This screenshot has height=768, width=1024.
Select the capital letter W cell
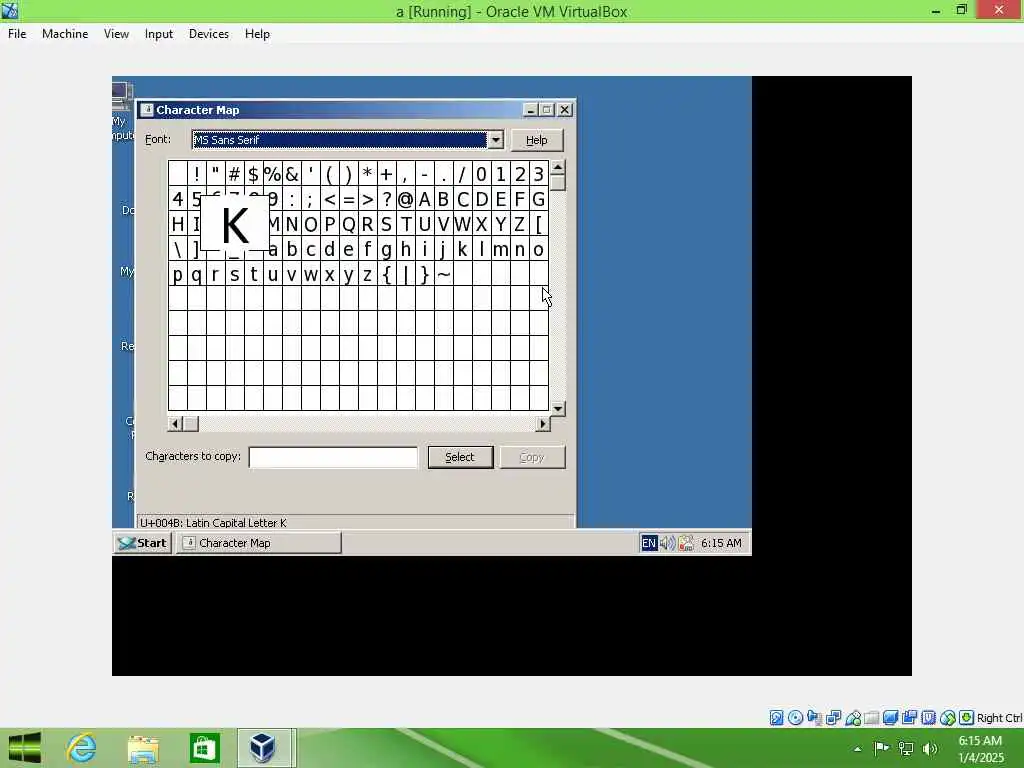[x=462, y=224]
